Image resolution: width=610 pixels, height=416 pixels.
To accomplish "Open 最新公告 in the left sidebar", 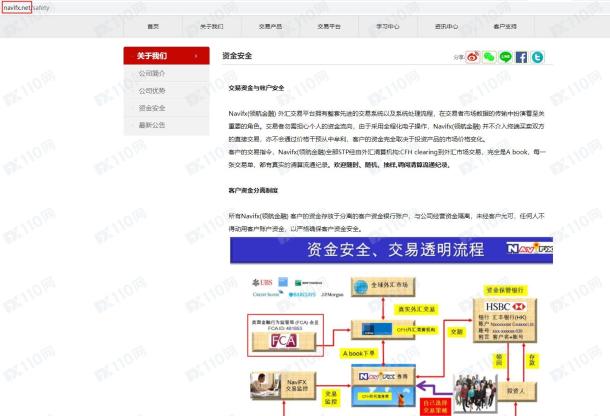I will pyautogui.click(x=153, y=125).
